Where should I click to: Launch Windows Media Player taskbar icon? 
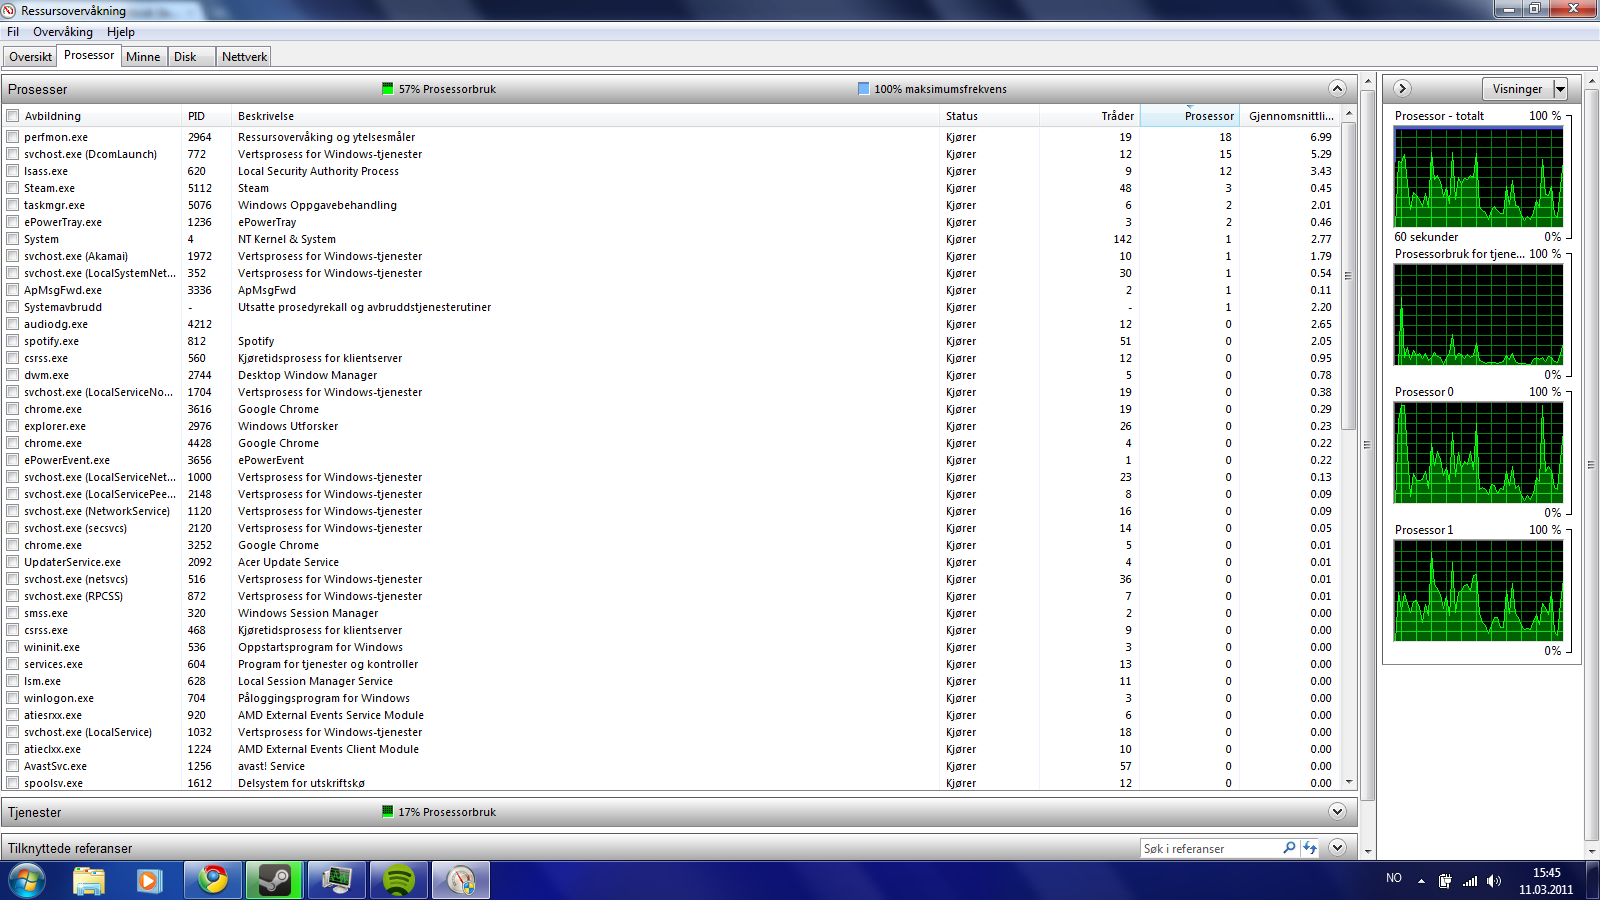[150, 881]
